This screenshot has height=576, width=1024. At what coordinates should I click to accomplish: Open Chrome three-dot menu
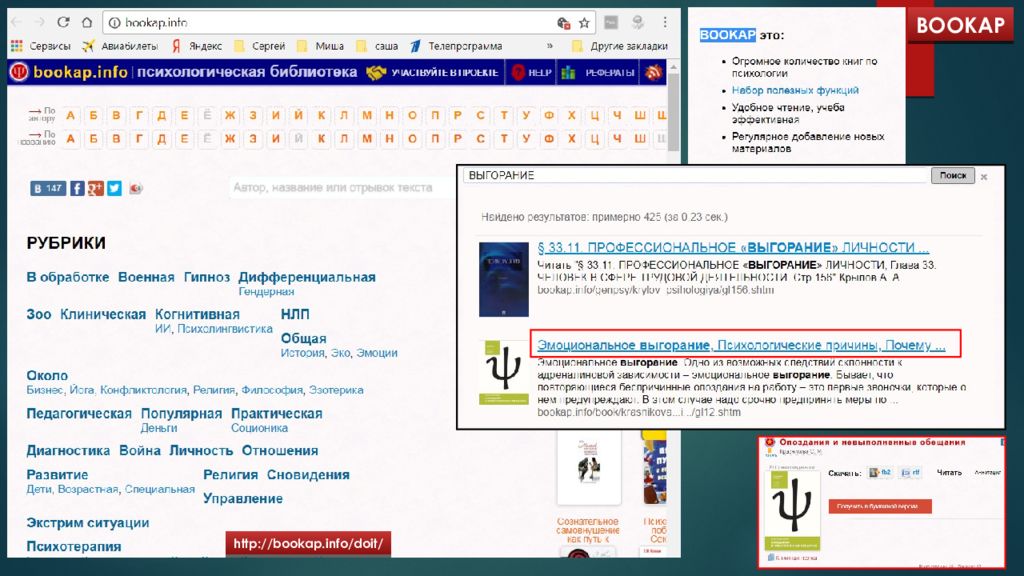coord(665,22)
